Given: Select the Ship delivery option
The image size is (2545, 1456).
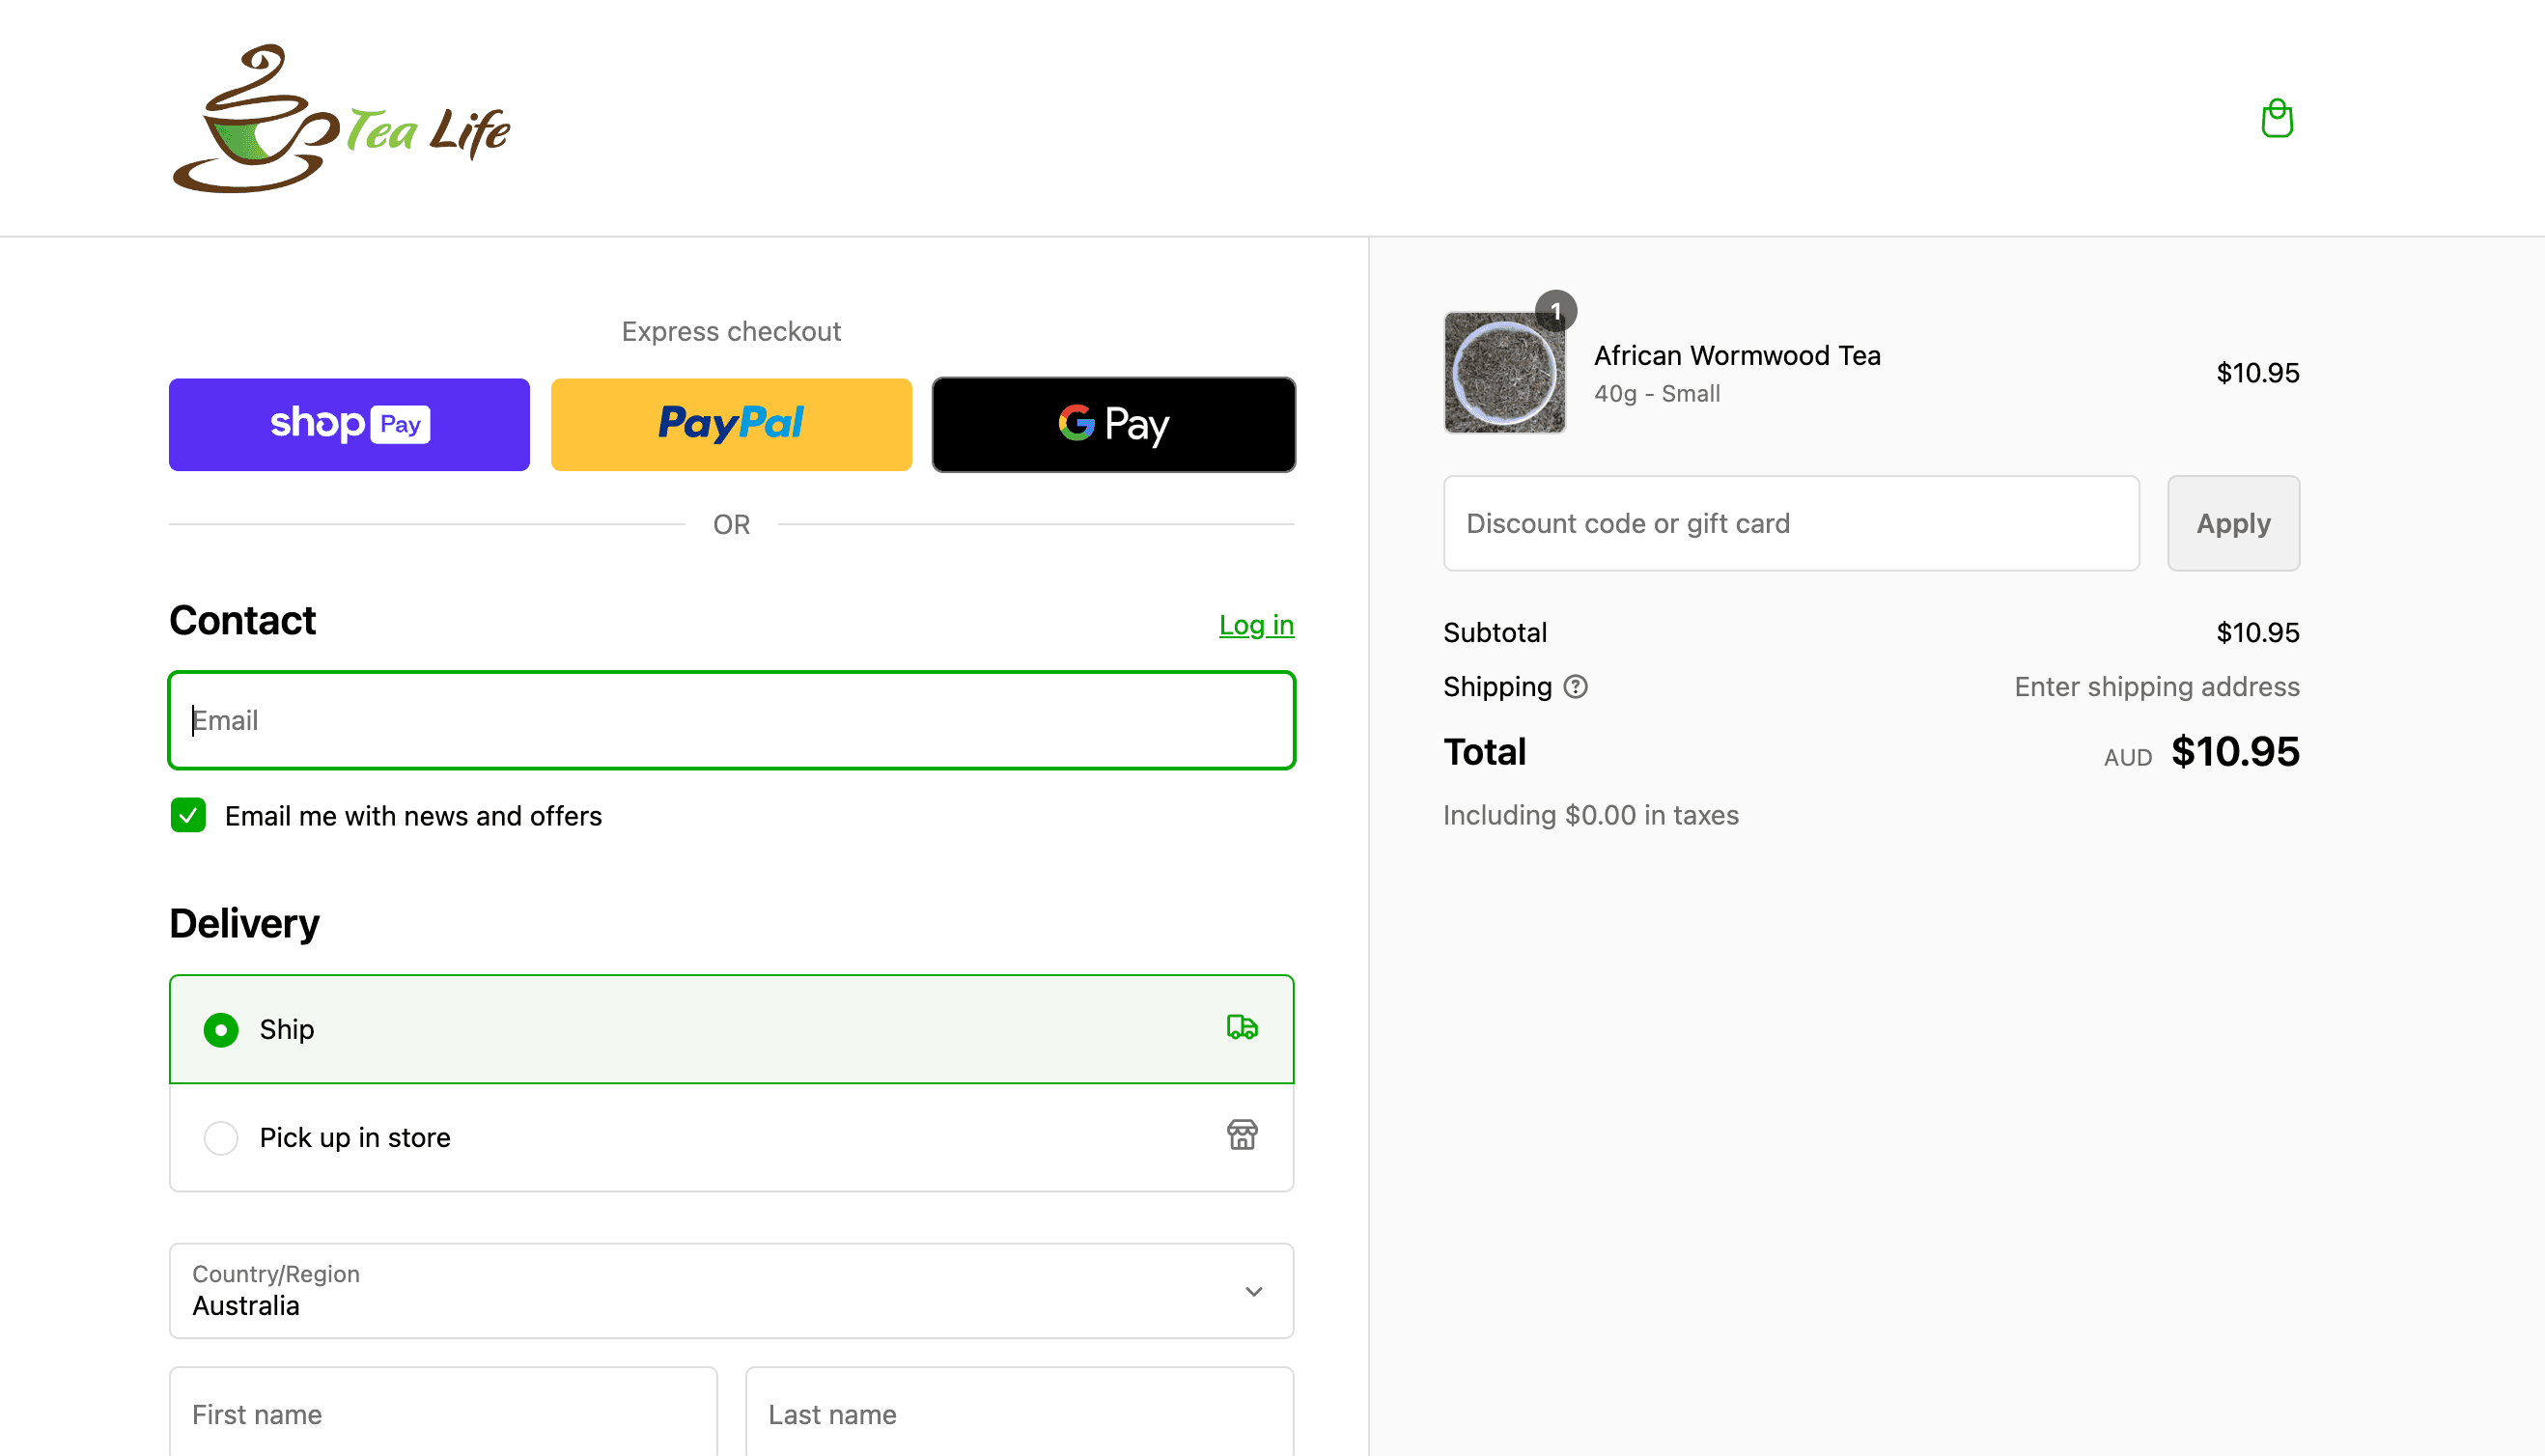Looking at the screenshot, I should tap(221, 1029).
